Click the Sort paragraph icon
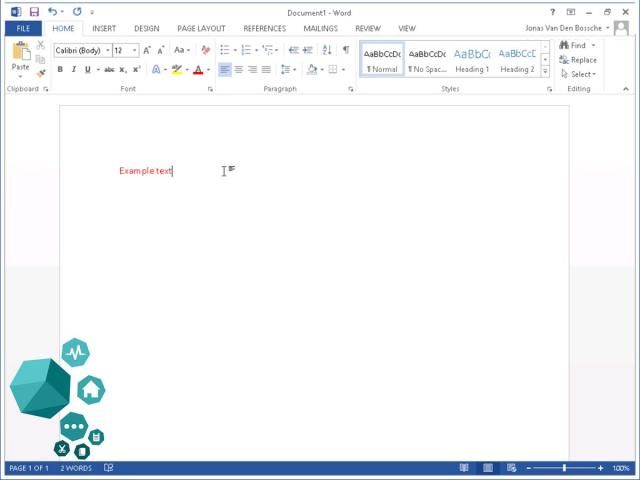This screenshot has height=480, width=640. 327,50
